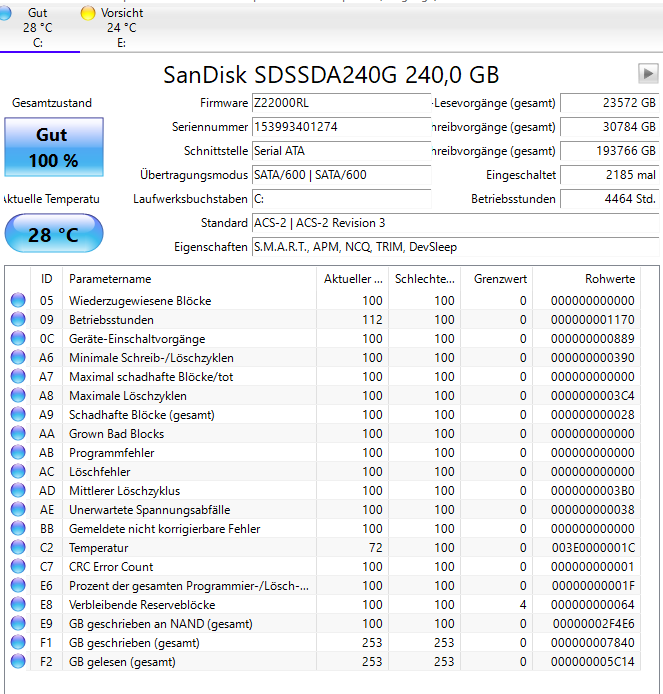The width and height of the screenshot is (663, 694).
Task: Click status circle for CRC Error Count
Action: [x=18, y=567]
